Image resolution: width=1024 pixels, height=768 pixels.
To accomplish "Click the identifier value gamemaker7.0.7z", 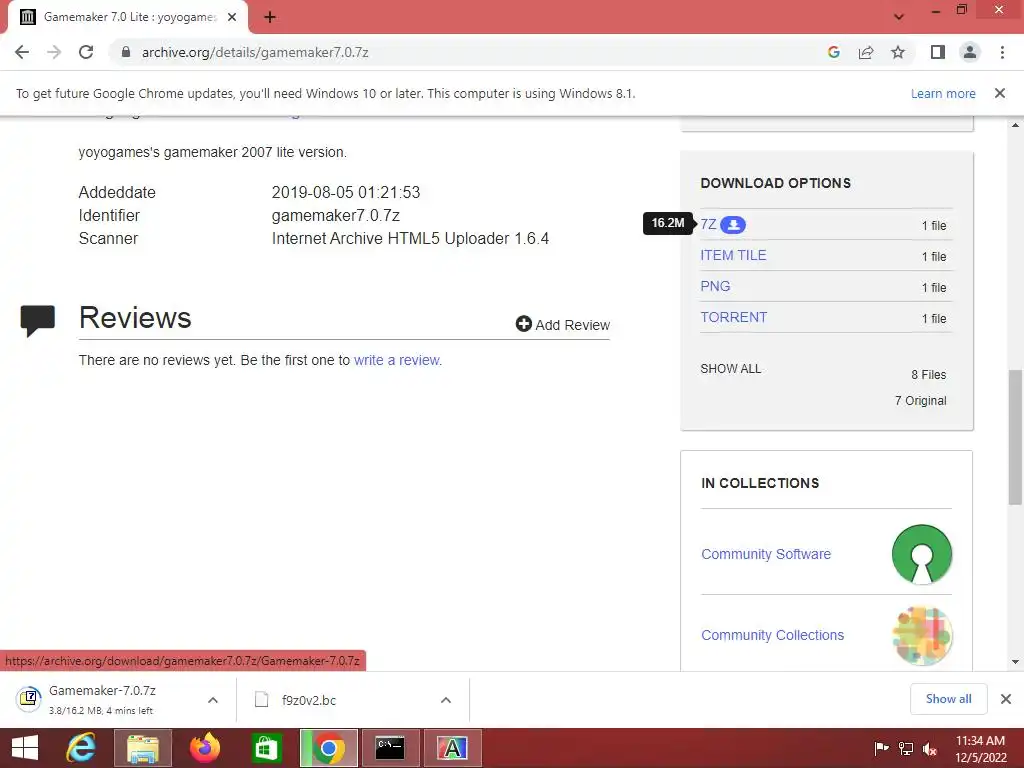I will click(x=336, y=216).
